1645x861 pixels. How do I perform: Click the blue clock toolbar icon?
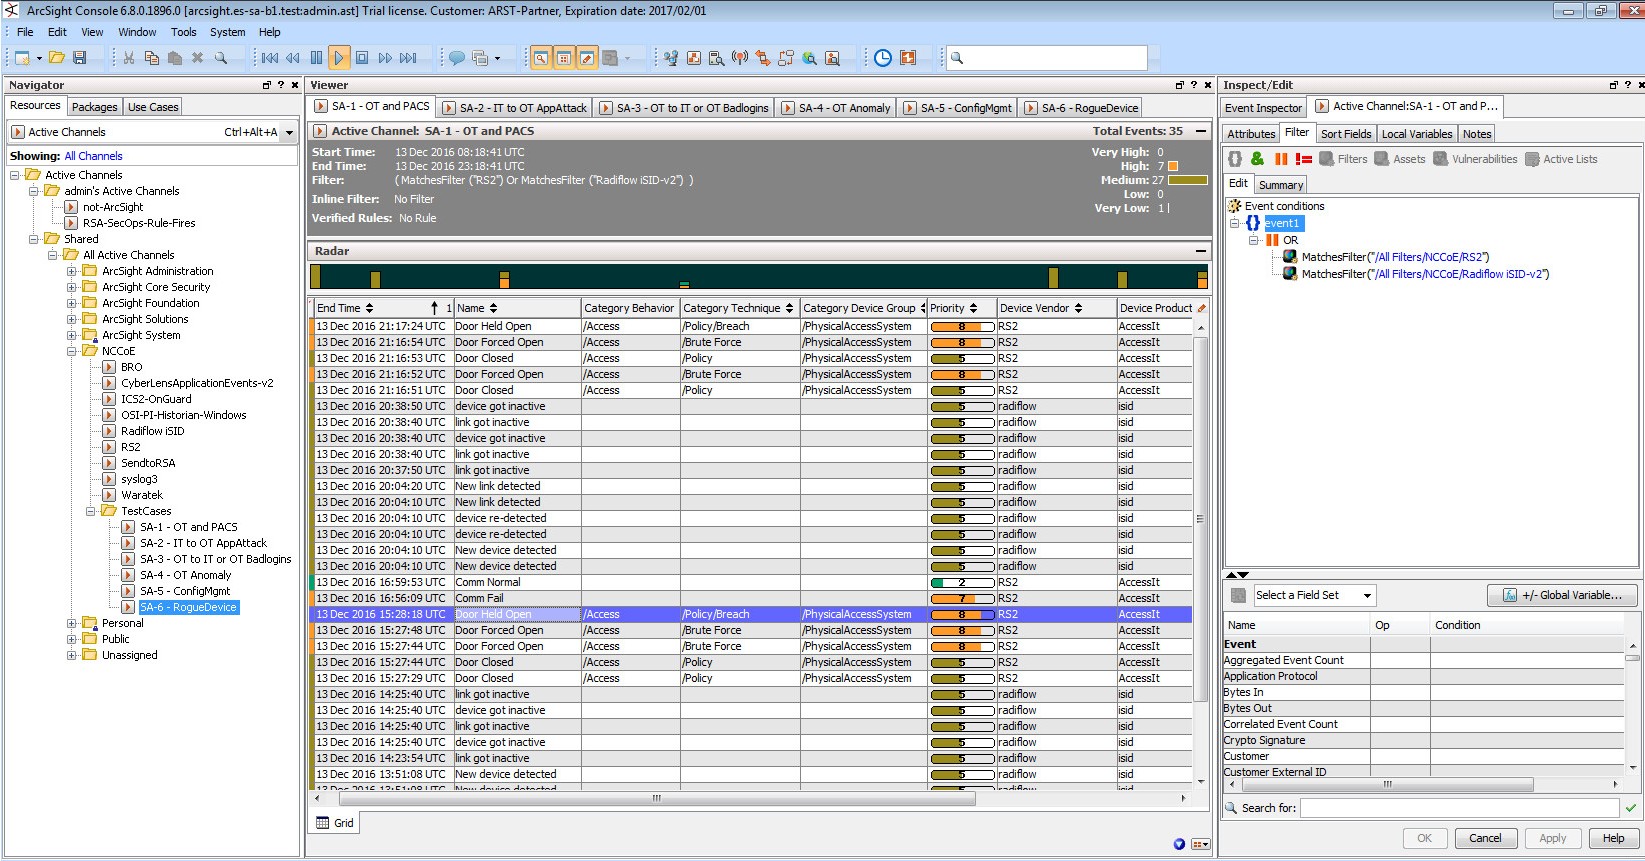[x=883, y=58]
